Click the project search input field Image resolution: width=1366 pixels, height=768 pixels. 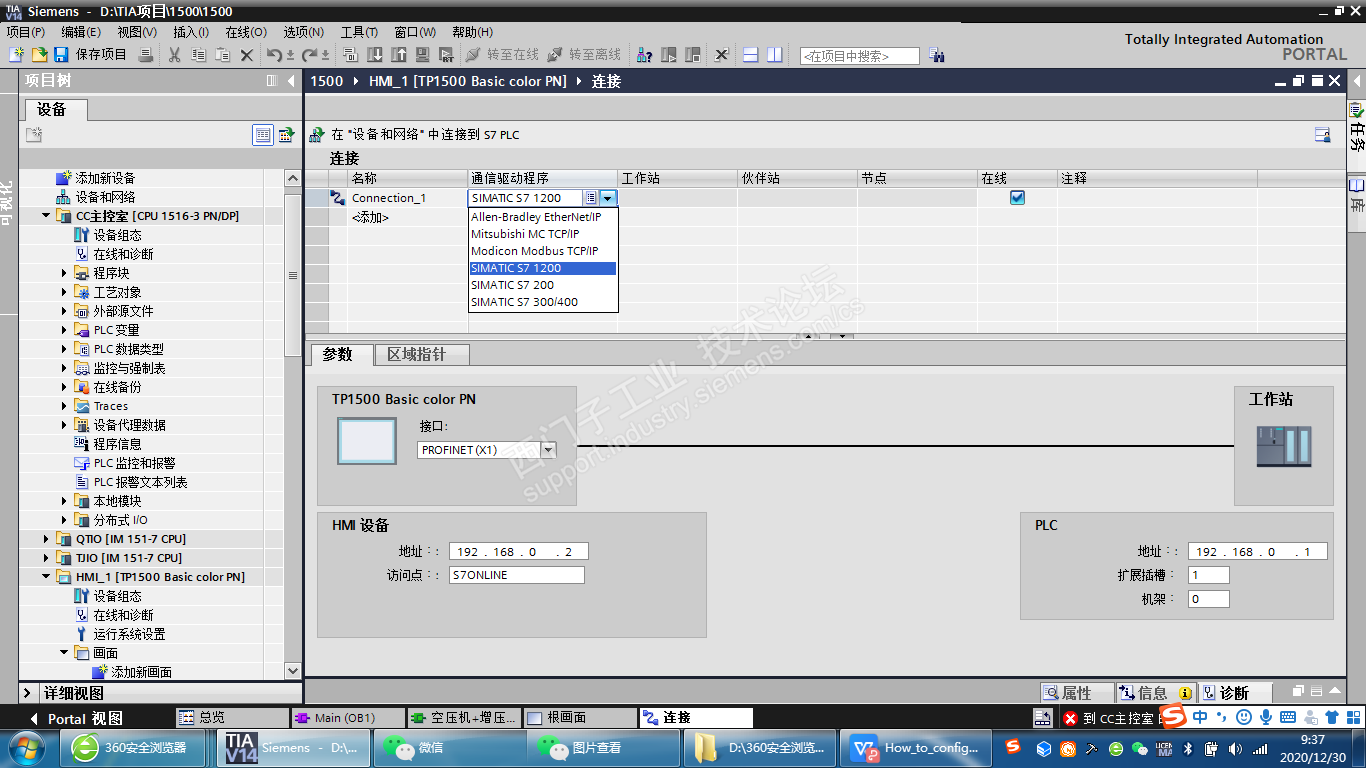click(859, 56)
